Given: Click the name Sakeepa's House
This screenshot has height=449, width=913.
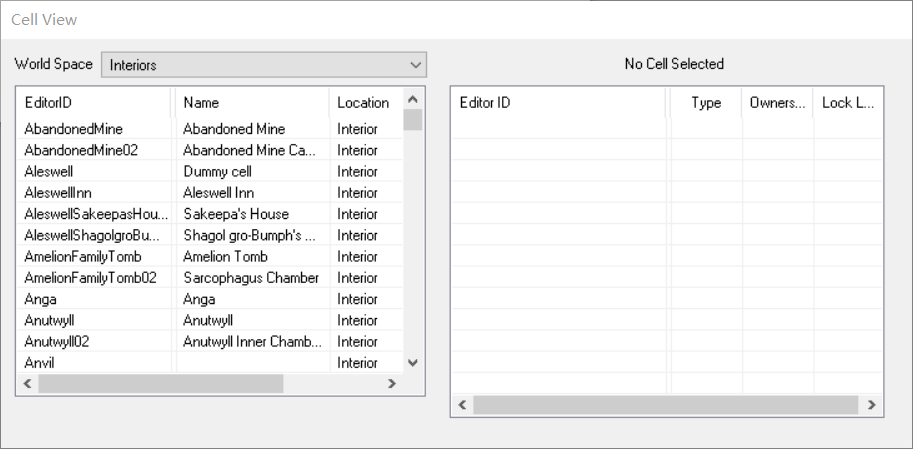Looking at the screenshot, I should (x=236, y=214).
